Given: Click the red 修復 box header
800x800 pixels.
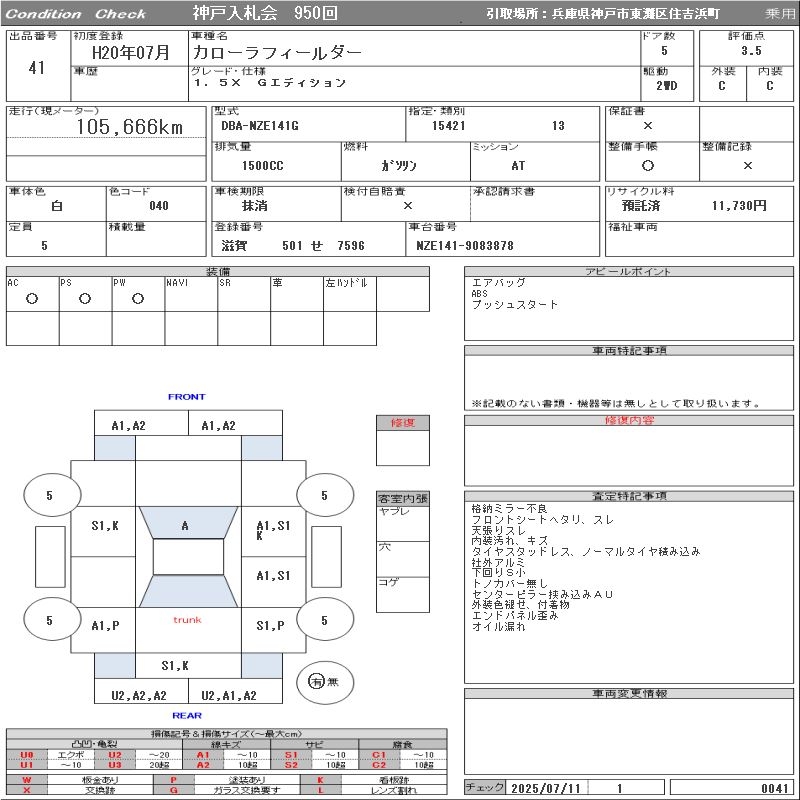Looking at the screenshot, I should click(x=403, y=422).
